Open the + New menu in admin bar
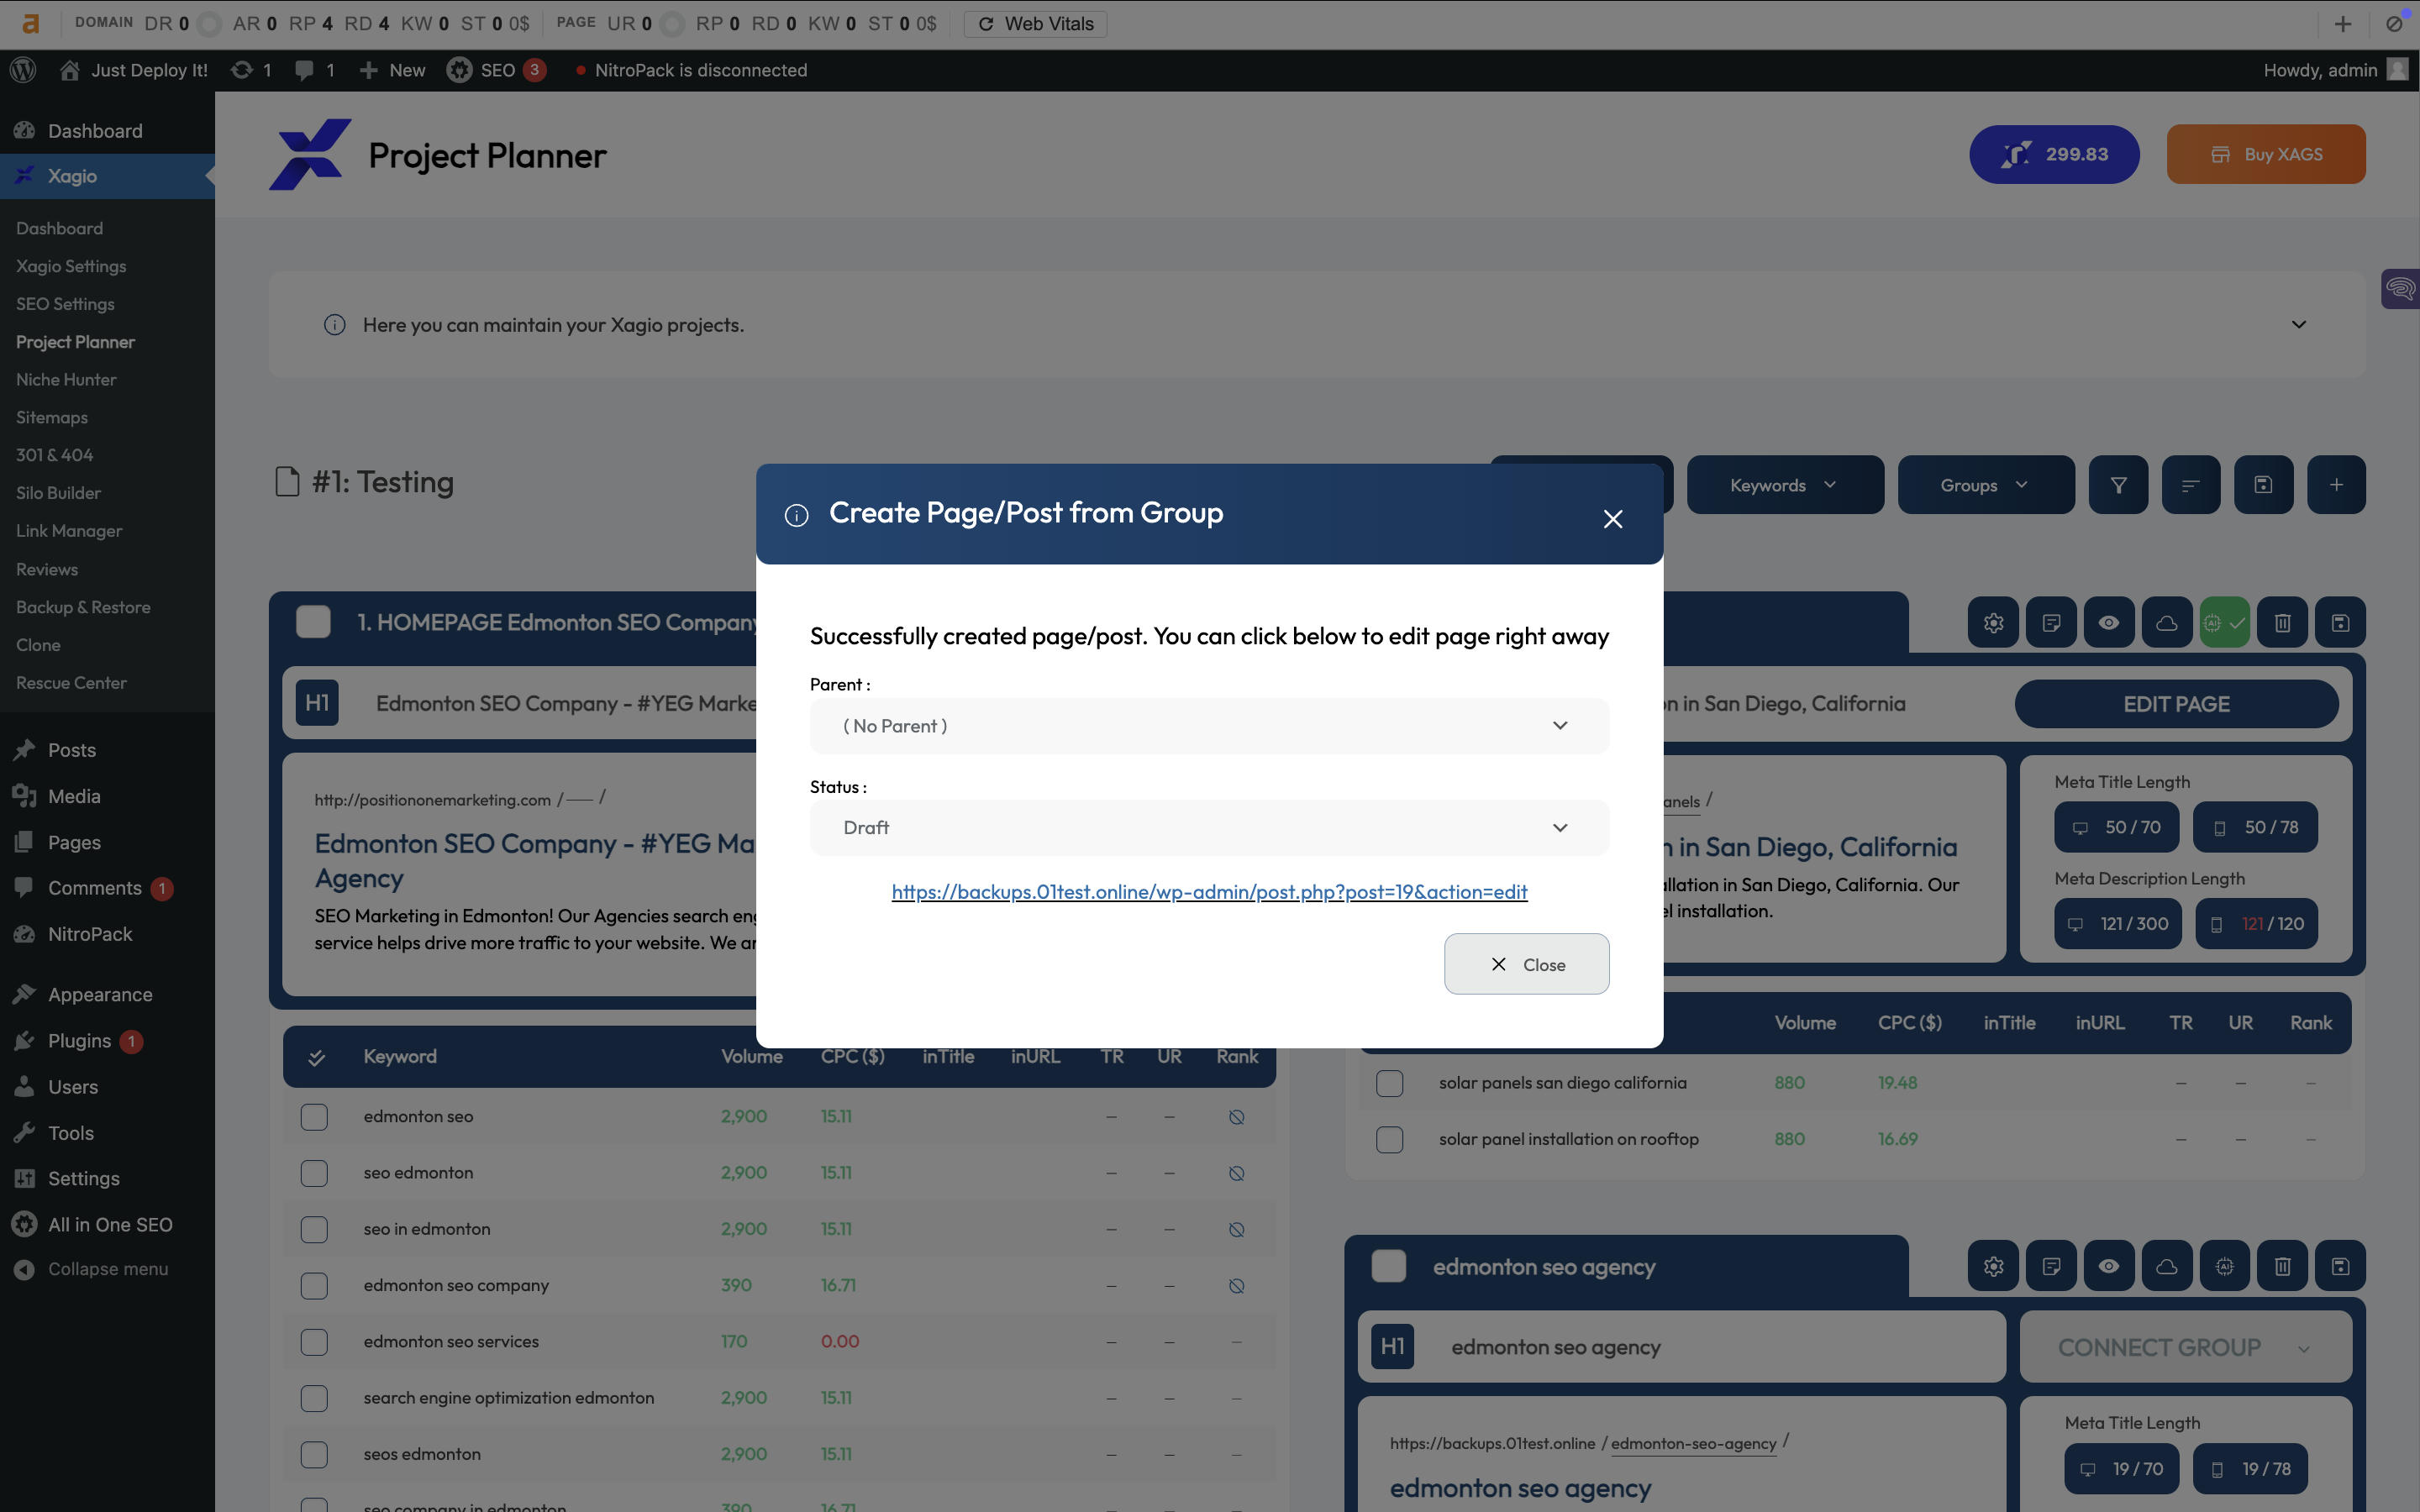The width and height of the screenshot is (2420, 1512). pyautogui.click(x=392, y=70)
